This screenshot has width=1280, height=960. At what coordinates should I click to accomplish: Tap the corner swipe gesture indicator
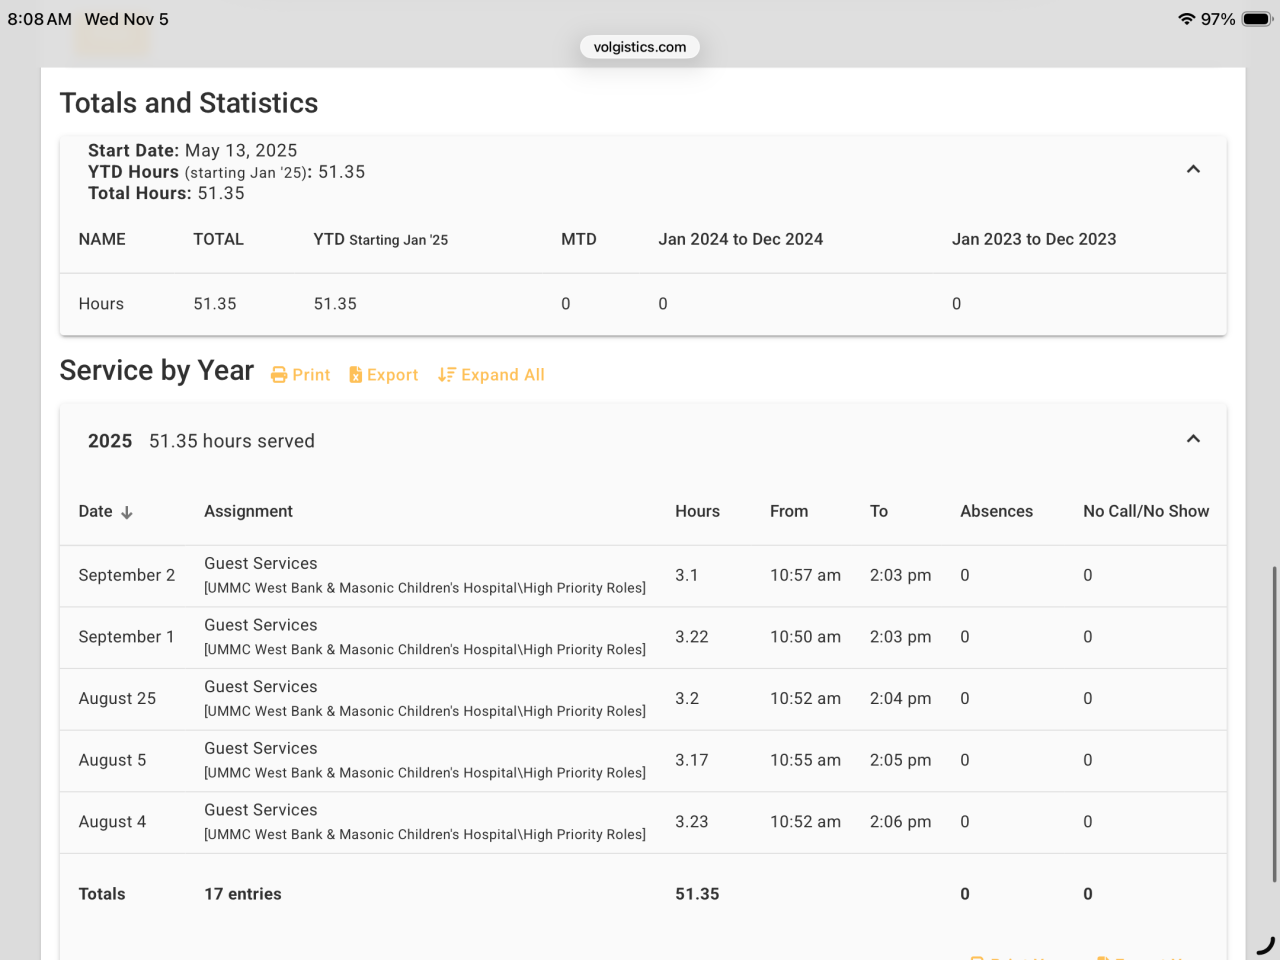[x=1265, y=945]
